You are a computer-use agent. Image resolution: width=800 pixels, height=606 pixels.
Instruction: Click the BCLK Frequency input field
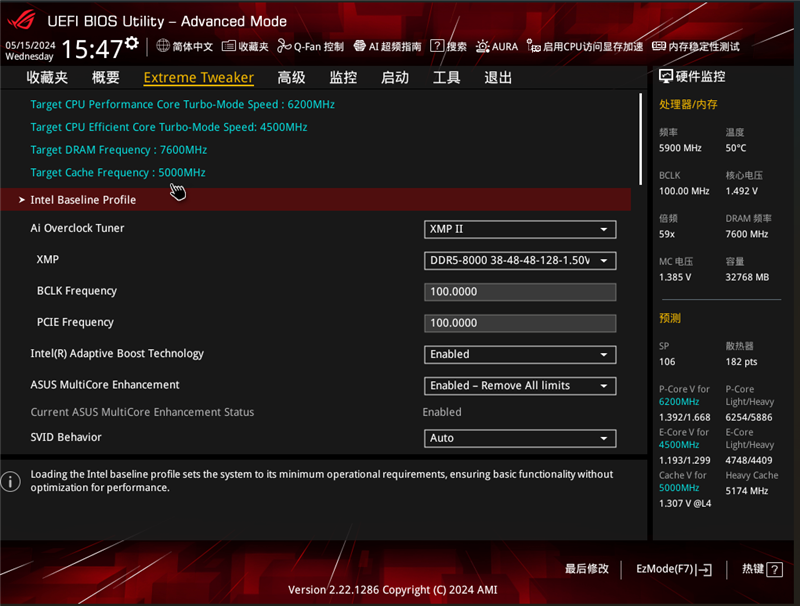click(x=520, y=292)
